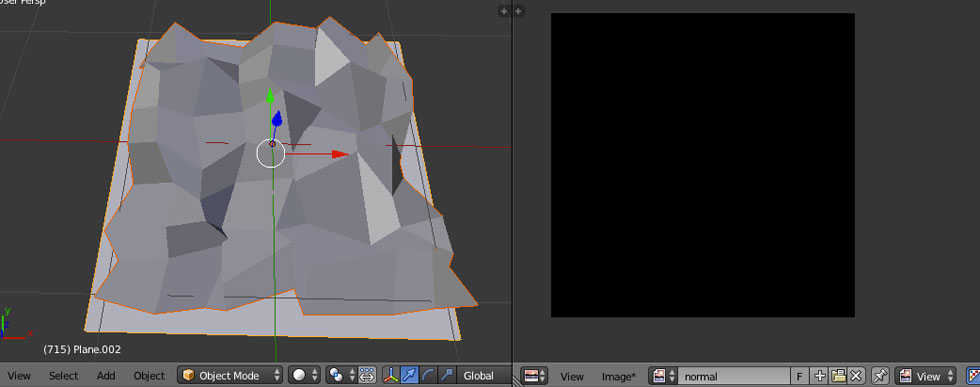
Task: Toggle the pin image icon
Action: click(x=880, y=376)
